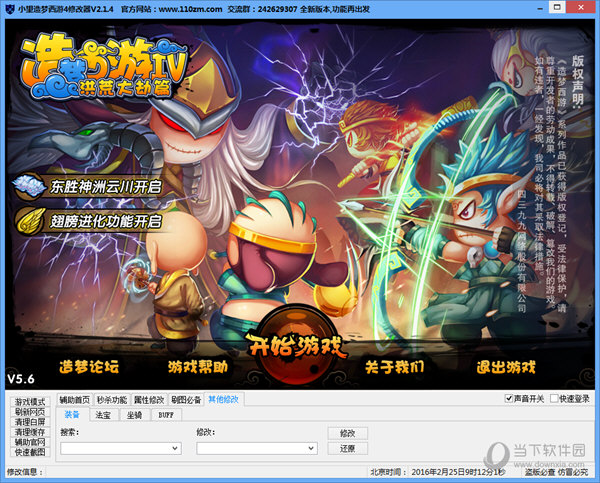This screenshot has width=600, height=483.
Task: Click the V5.6 version label
Action: pyautogui.click(x=21, y=379)
